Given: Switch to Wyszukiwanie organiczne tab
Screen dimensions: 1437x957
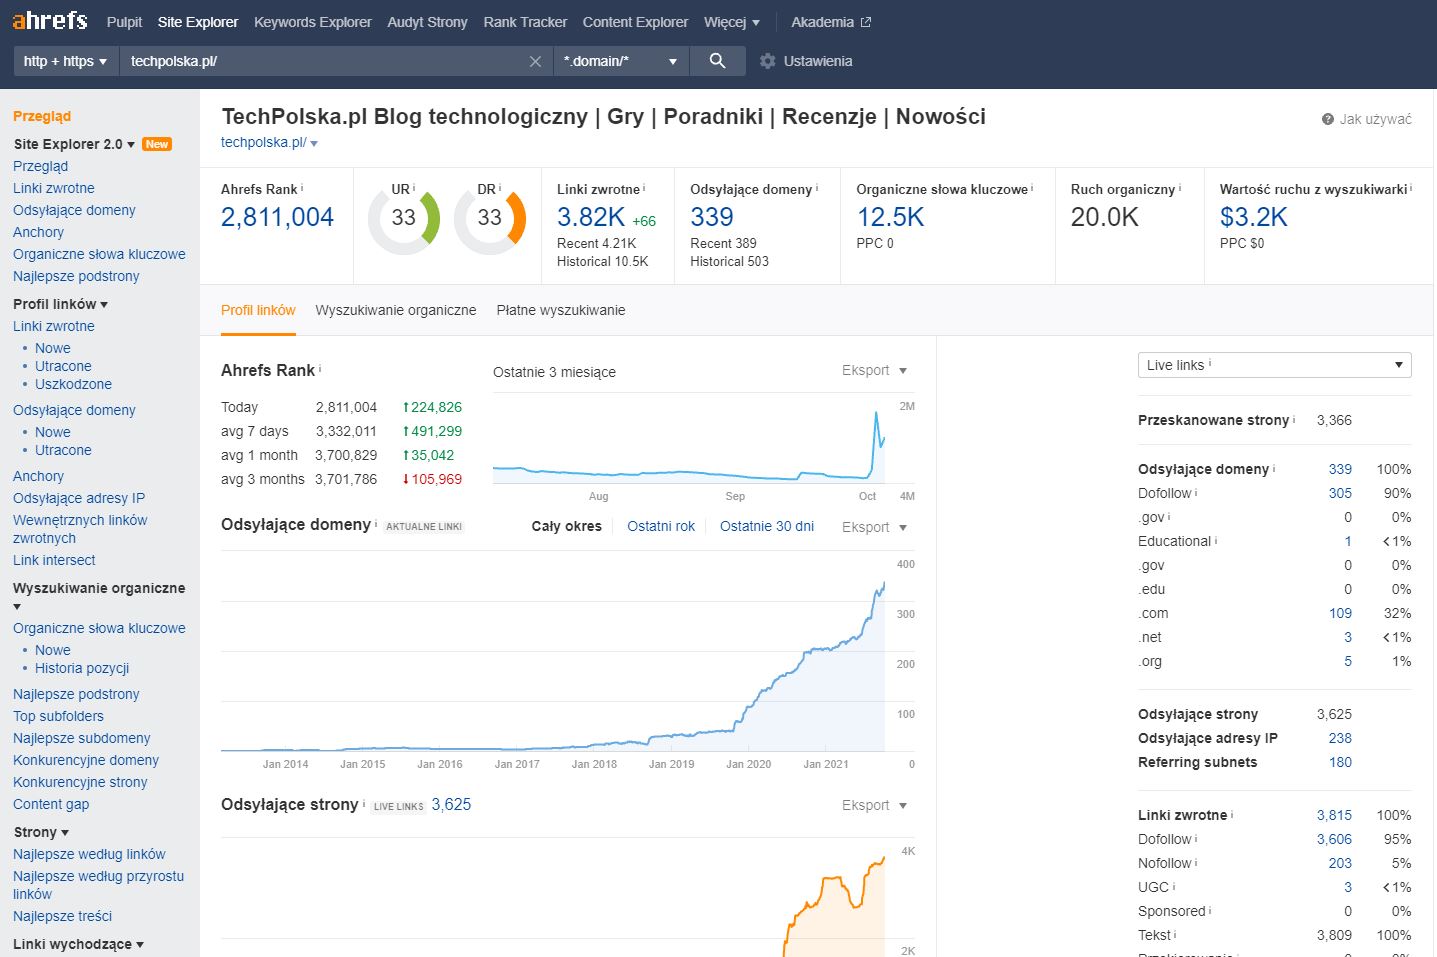Looking at the screenshot, I should [395, 310].
